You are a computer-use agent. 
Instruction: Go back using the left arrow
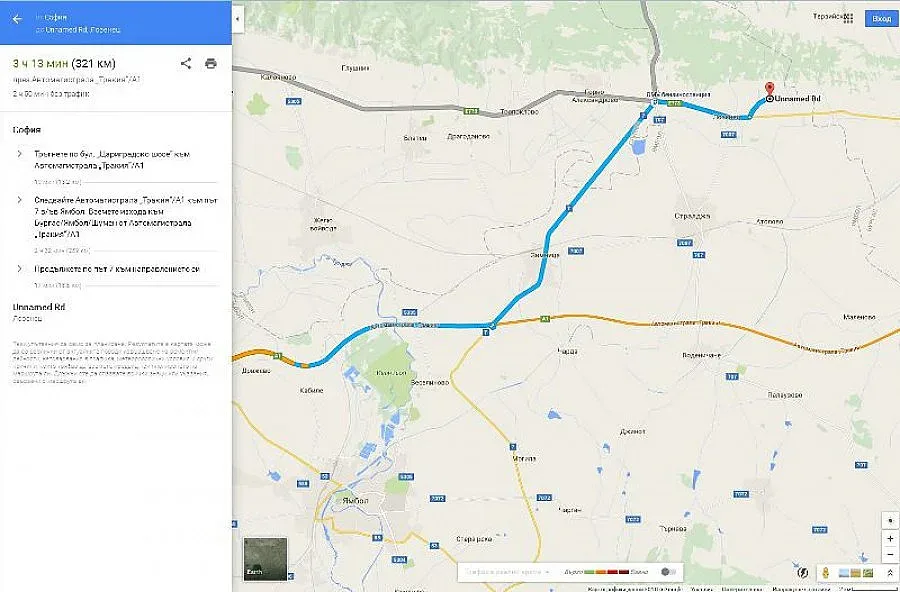click(17, 19)
